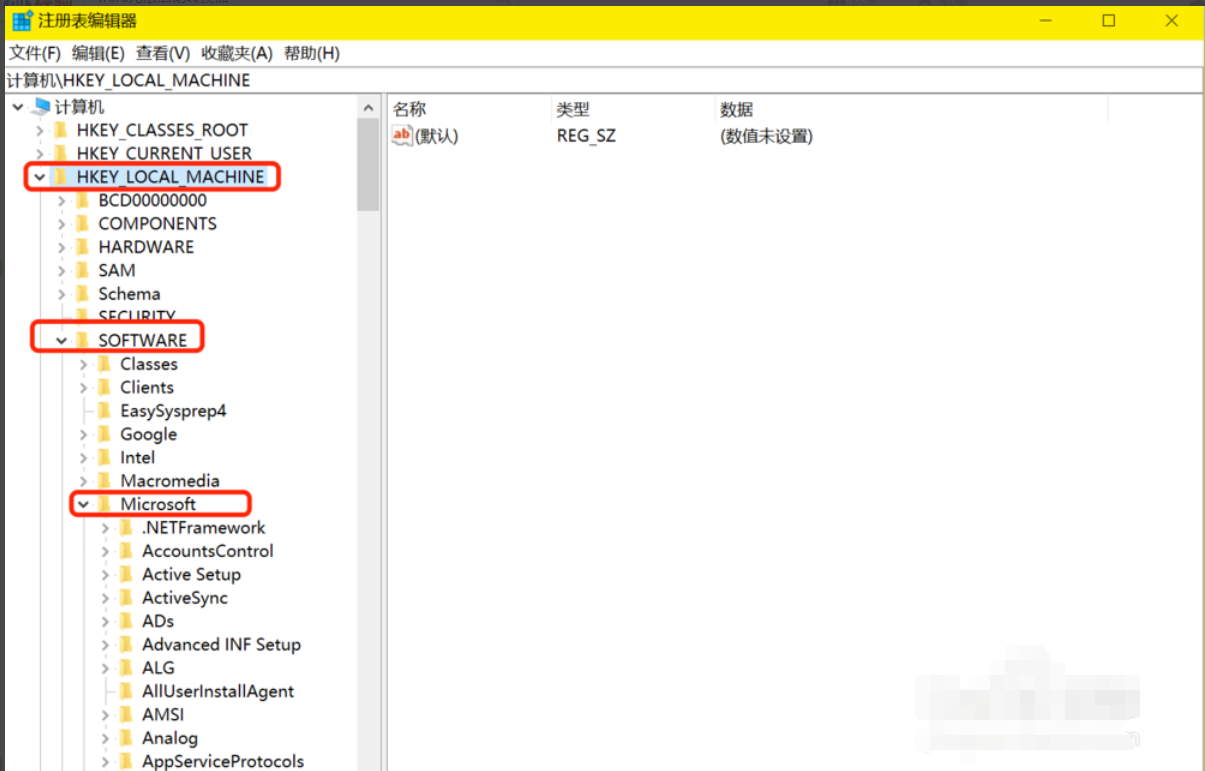Open the 查看(V) view menu
Viewport: 1205px width, 771px height.
tap(163, 53)
